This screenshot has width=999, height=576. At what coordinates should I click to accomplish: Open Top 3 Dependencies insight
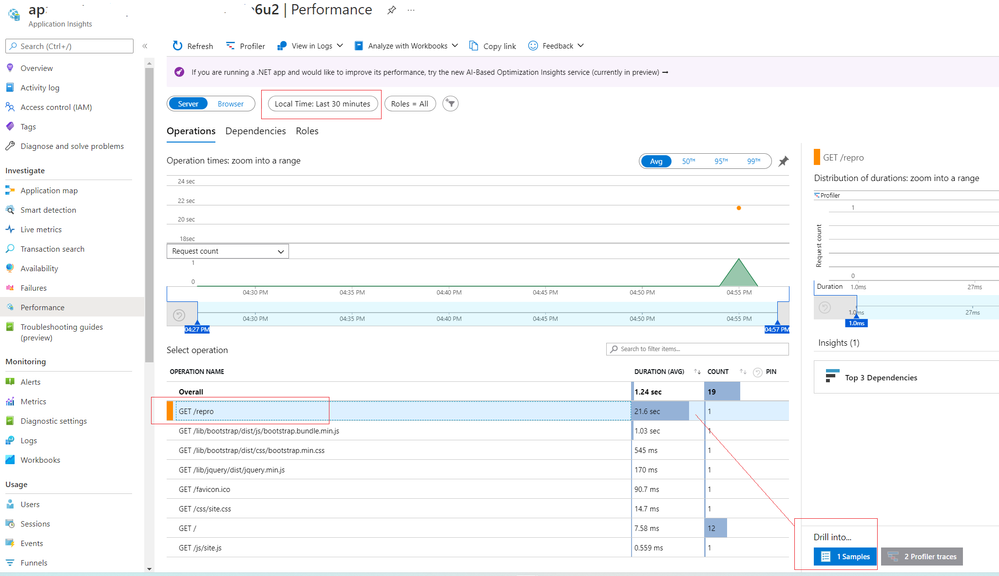click(906, 377)
